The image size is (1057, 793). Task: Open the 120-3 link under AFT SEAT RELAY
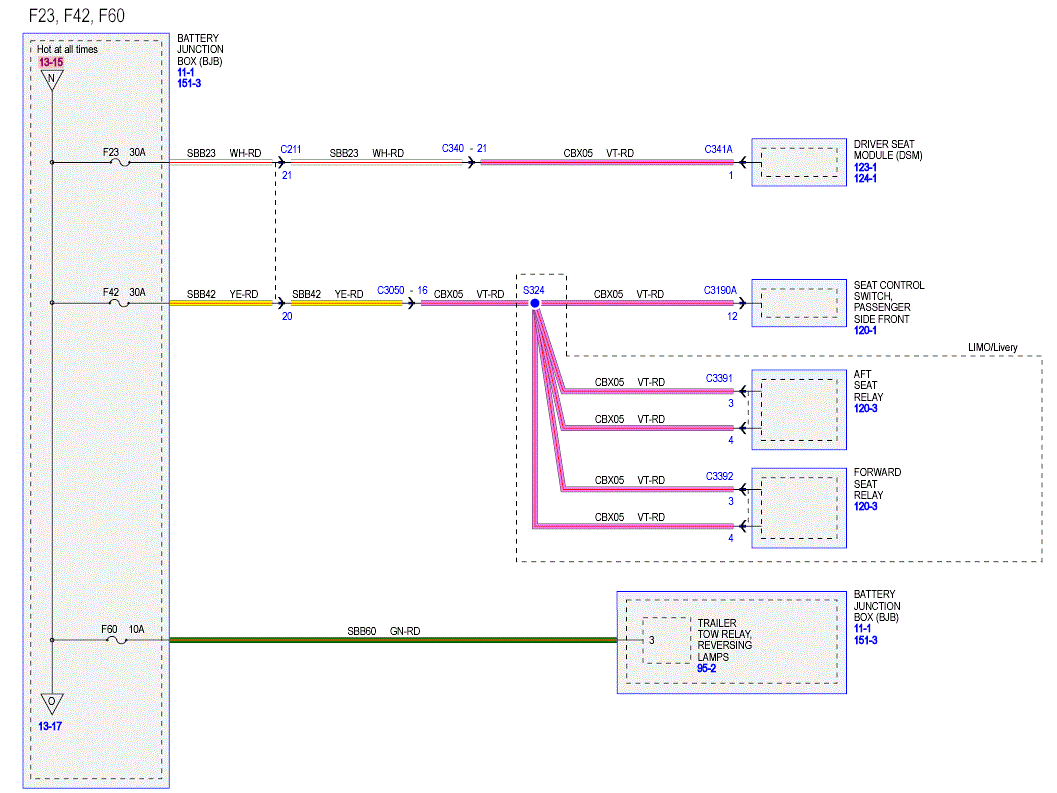865,409
